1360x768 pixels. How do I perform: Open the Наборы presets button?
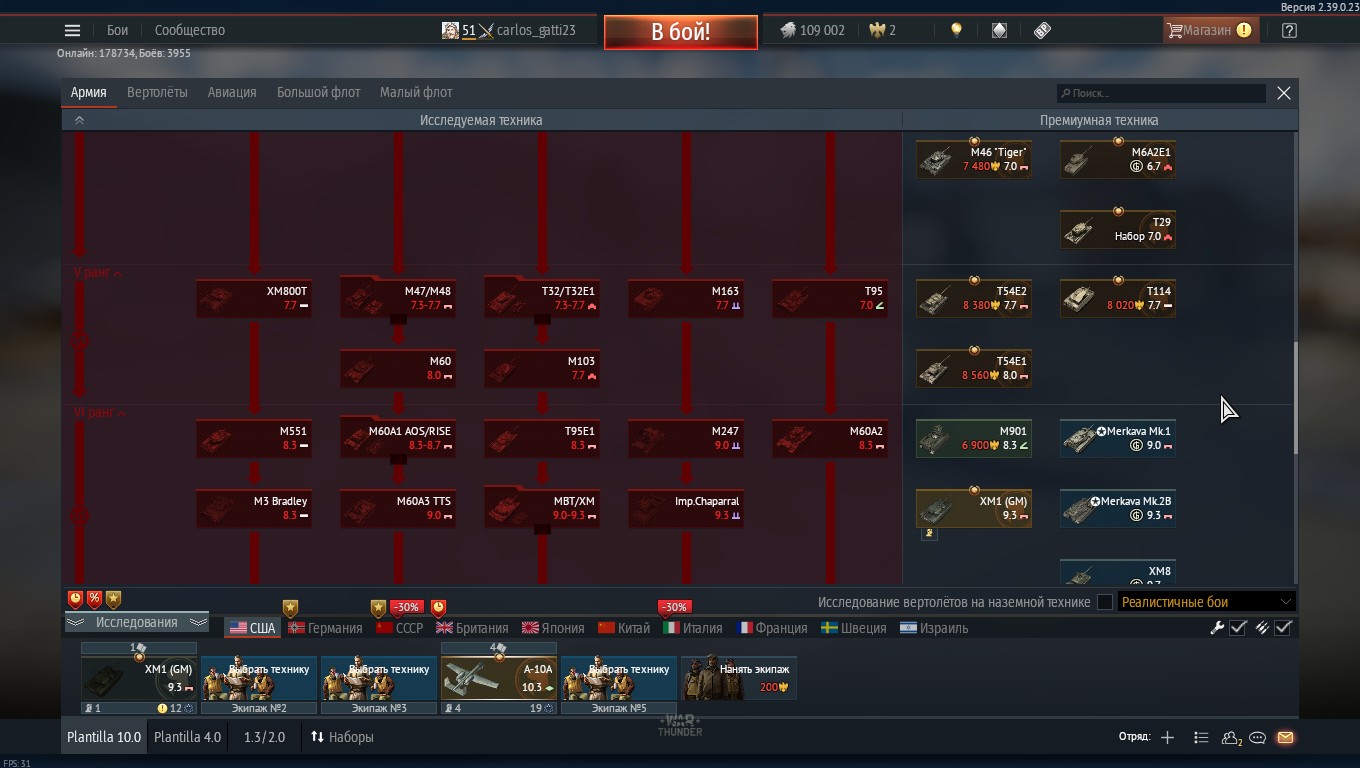tap(342, 737)
